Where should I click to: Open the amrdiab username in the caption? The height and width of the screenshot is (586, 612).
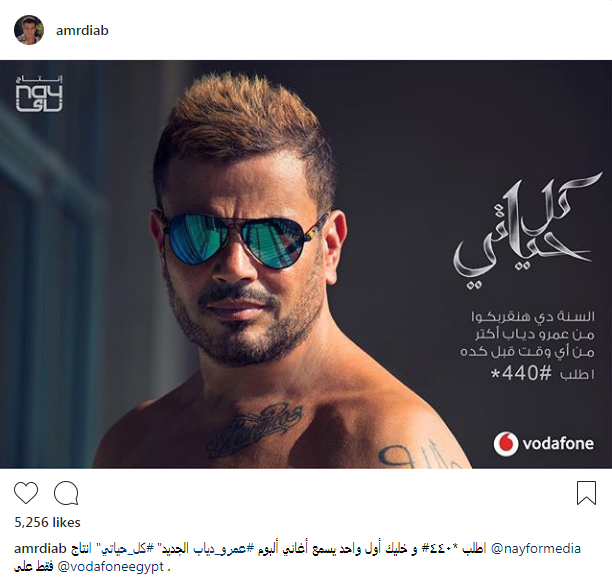click(40, 549)
